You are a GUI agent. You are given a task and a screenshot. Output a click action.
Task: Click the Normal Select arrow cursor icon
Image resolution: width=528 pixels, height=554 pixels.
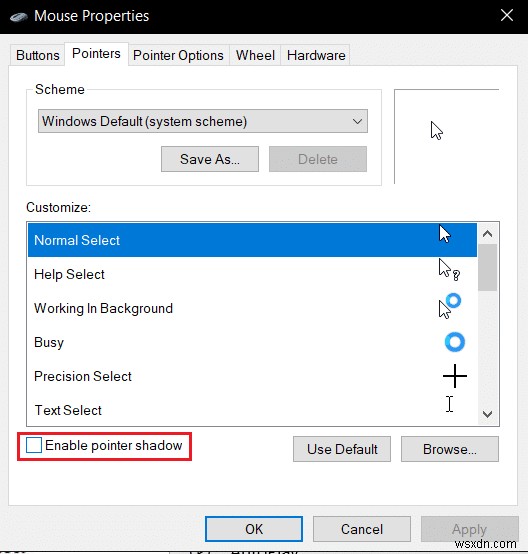(445, 234)
